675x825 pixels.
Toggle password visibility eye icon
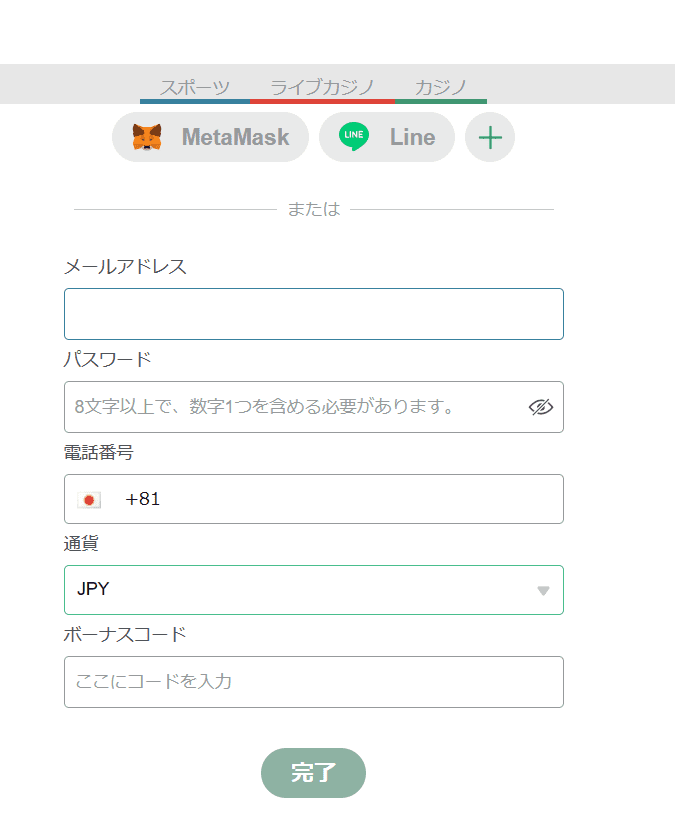(x=541, y=407)
